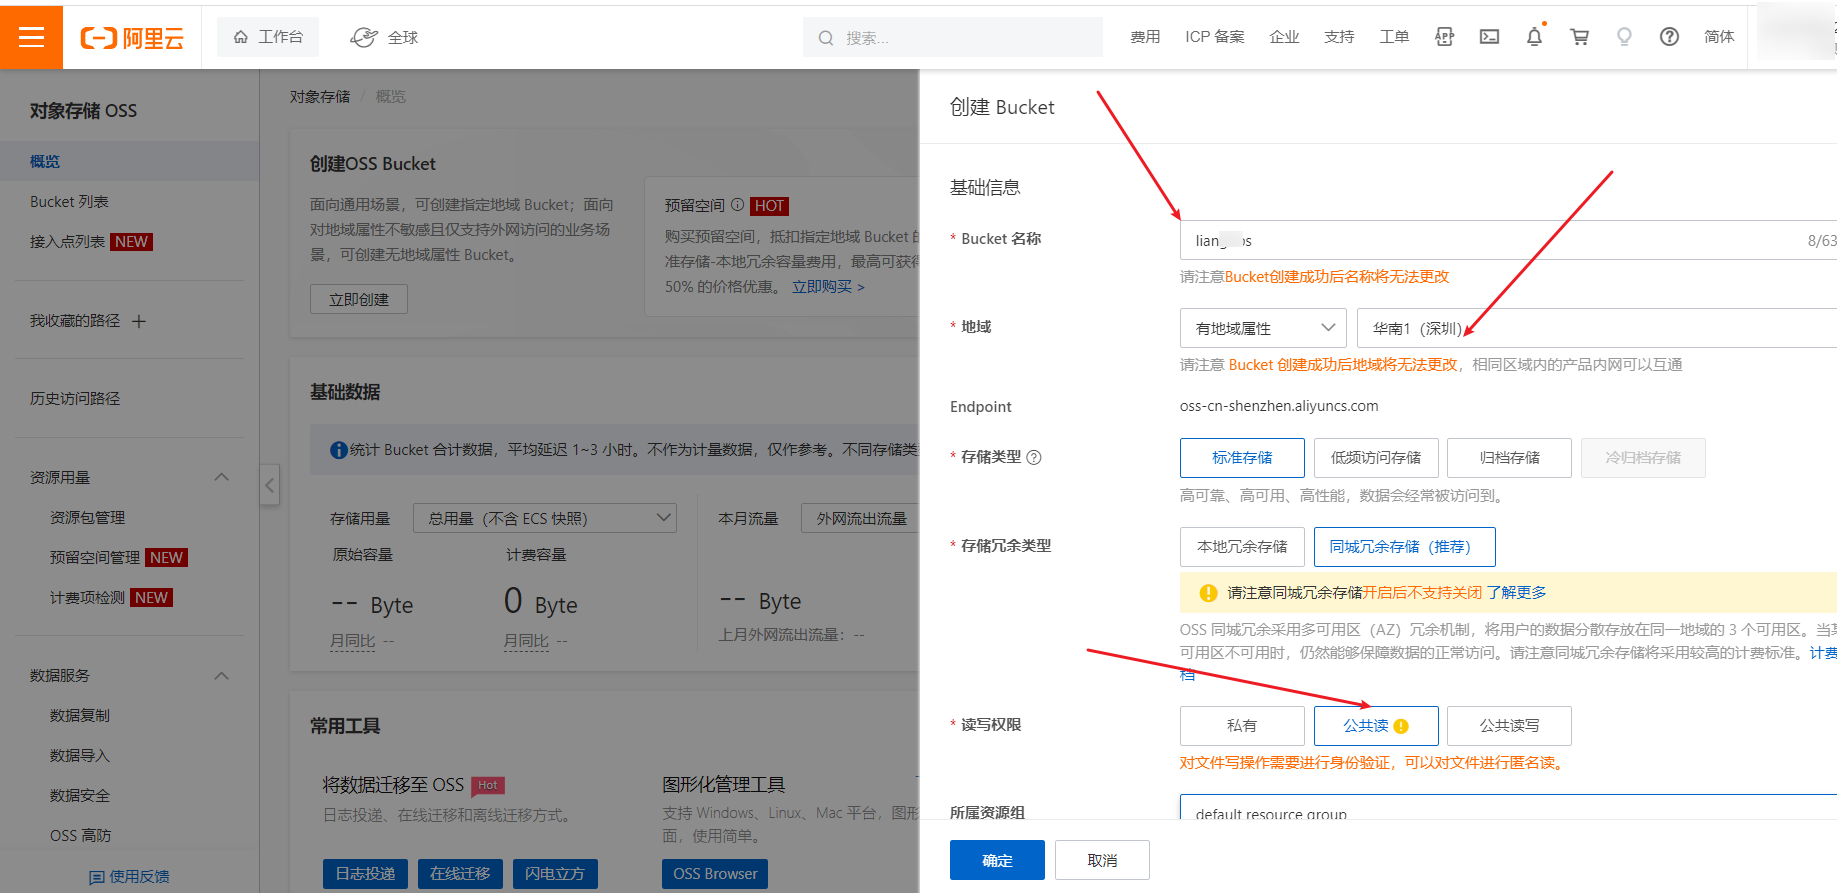Click 使用反馈 feedback link
Image resolution: width=1837 pixels, height=893 pixels.
[x=129, y=876]
